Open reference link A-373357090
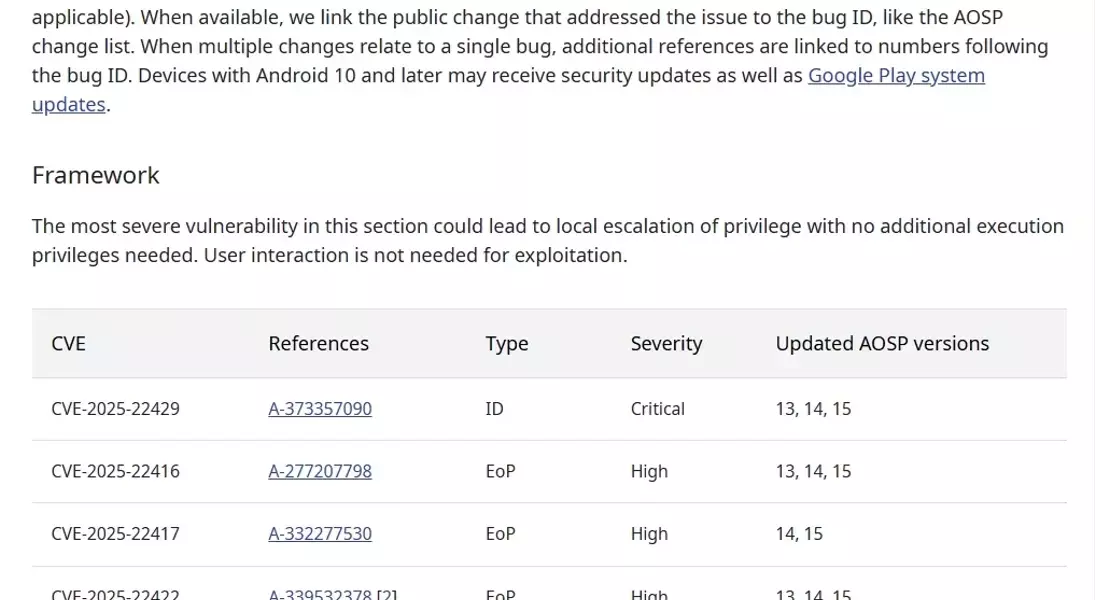This screenshot has width=1095, height=600. click(320, 409)
